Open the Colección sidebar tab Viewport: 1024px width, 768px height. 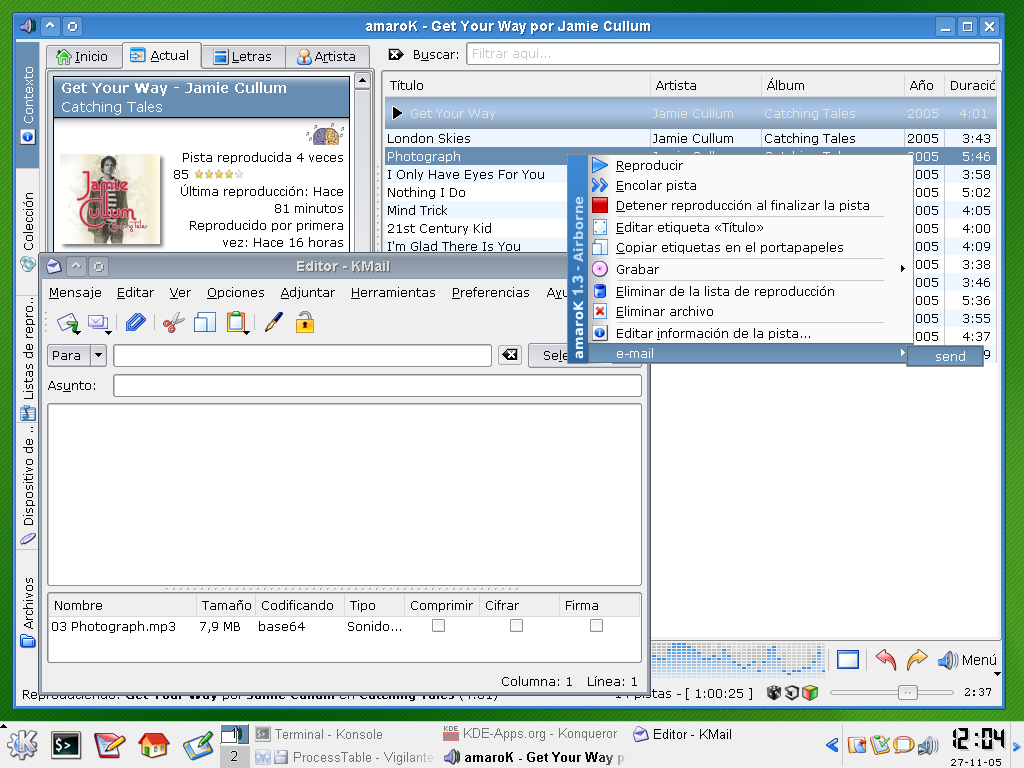click(28, 231)
